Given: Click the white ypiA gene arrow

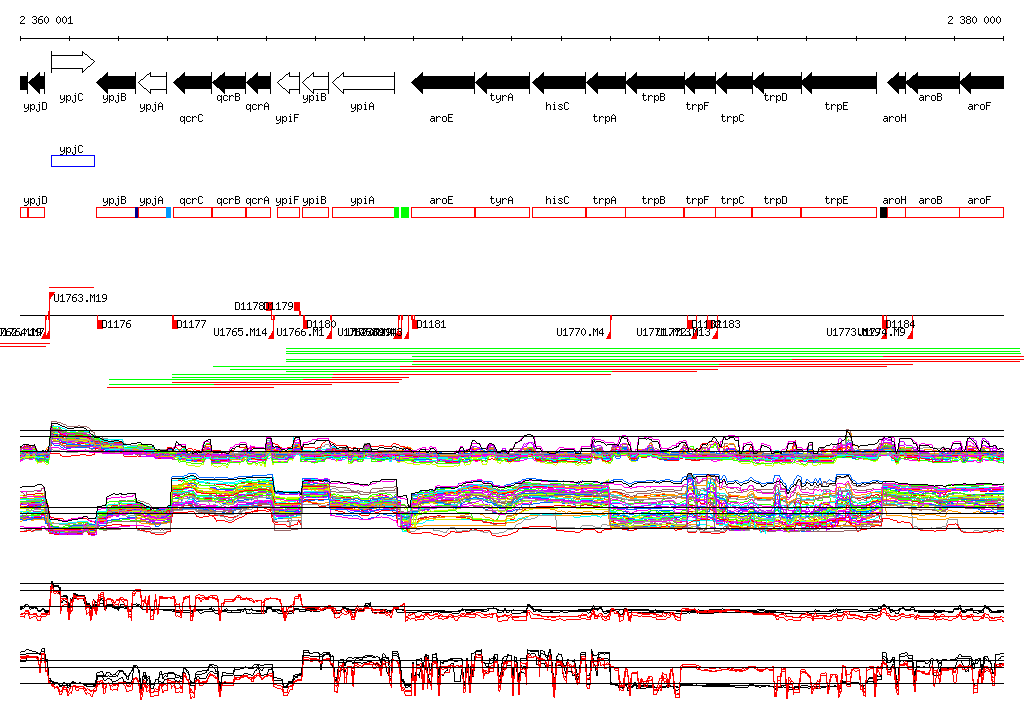Looking at the screenshot, I should pos(363,82).
